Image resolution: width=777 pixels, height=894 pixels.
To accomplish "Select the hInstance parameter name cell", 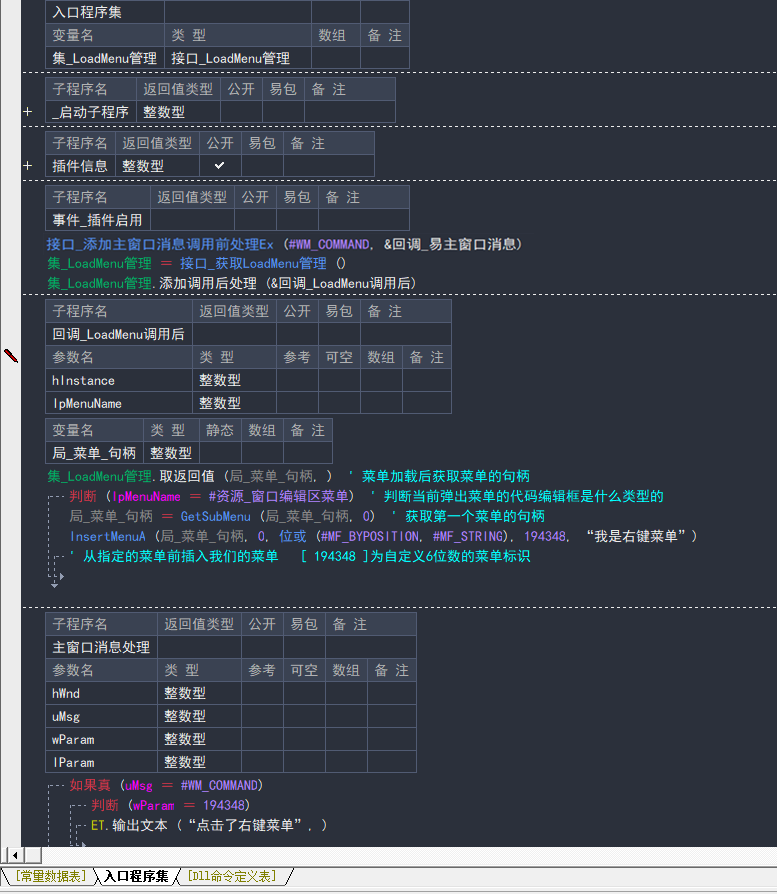I will pos(84,380).
